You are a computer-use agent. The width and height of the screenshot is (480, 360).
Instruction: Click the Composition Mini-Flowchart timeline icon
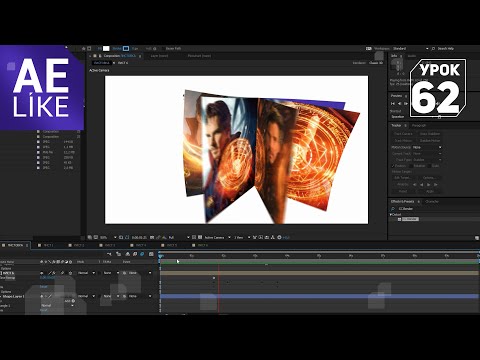point(109,254)
